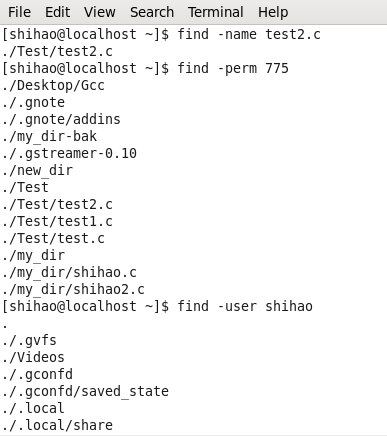The image size is (387, 436).
Task: Click the ./Test/test1.c output line
Action: pos(57,221)
